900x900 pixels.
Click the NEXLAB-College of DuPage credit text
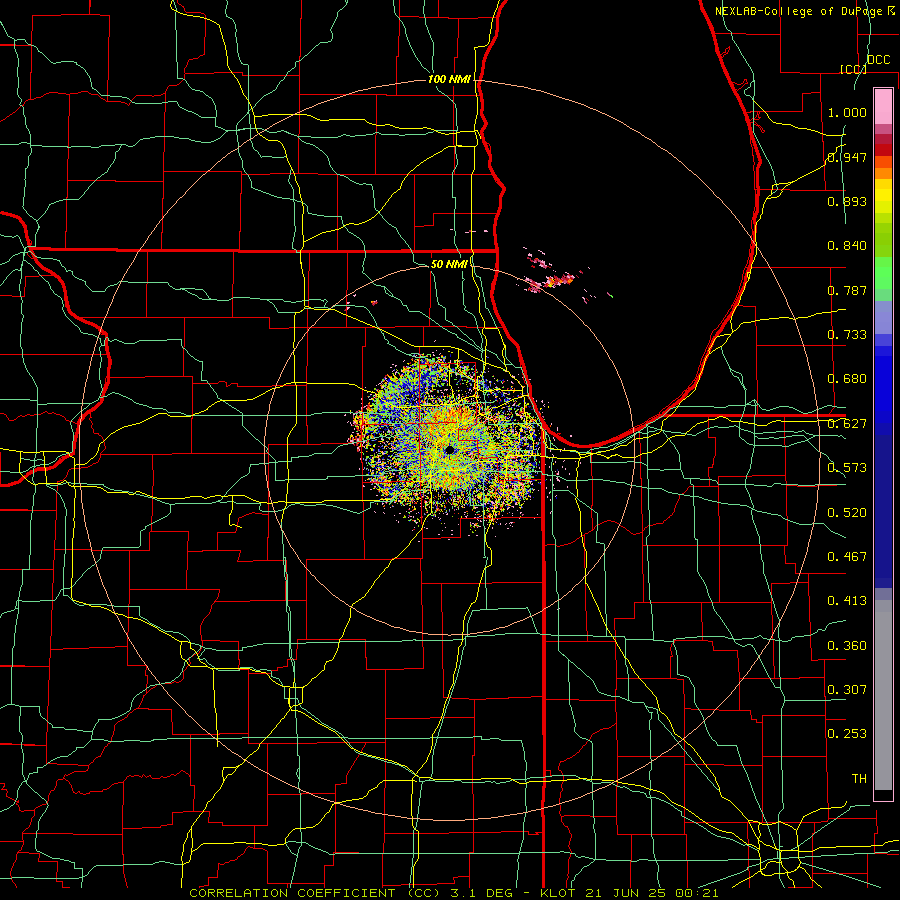[x=799, y=11]
